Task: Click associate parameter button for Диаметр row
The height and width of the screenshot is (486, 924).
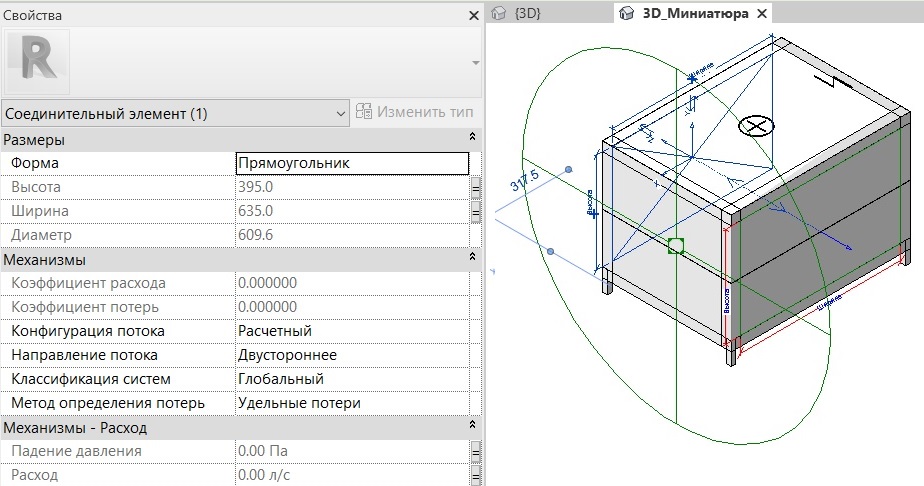Action: pyautogui.click(x=476, y=235)
